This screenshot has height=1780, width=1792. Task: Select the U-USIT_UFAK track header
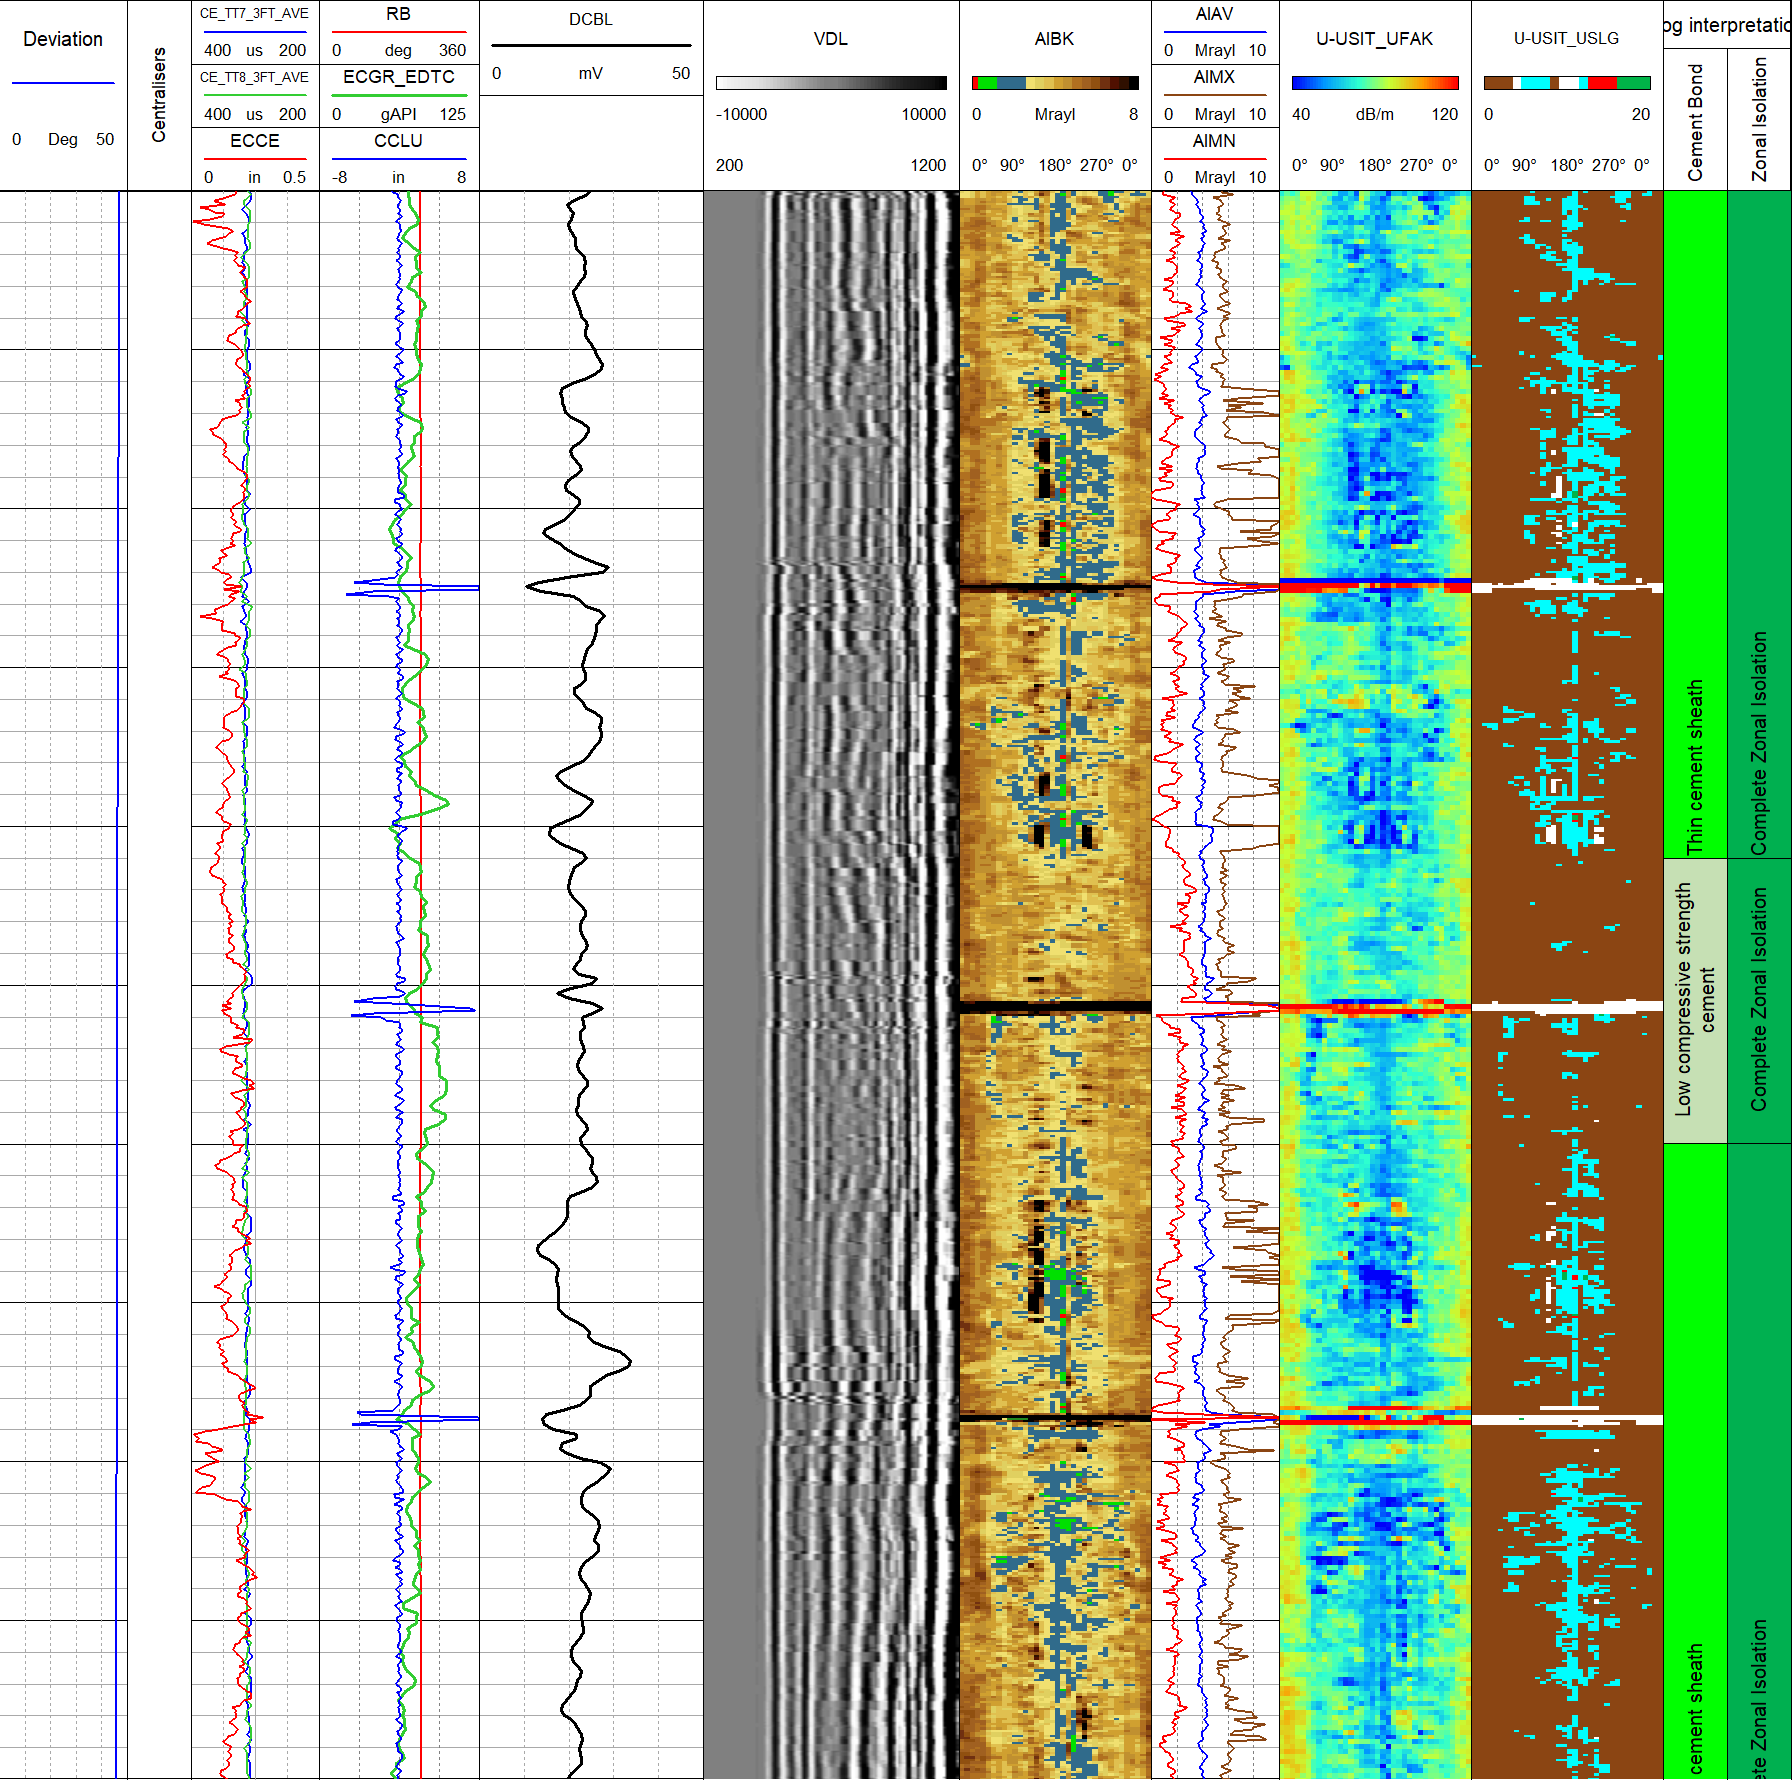1374,39
